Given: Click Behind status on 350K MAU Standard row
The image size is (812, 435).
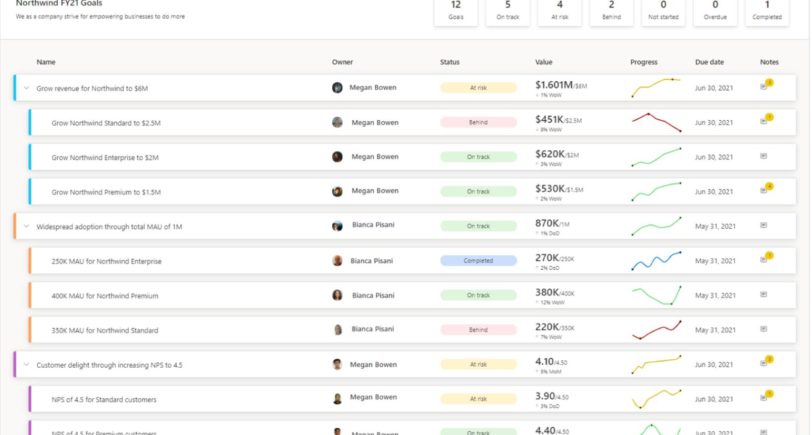Looking at the screenshot, I should point(478,329).
